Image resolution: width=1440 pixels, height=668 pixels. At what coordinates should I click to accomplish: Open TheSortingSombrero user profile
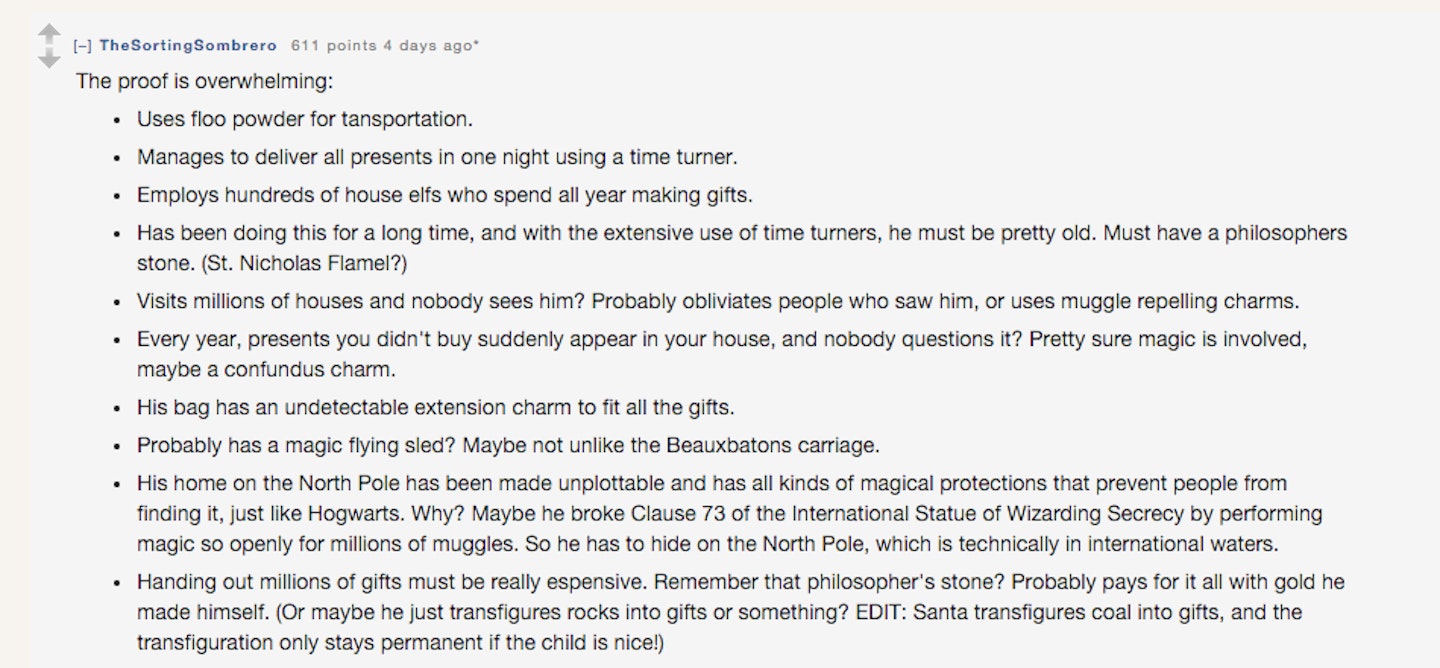[x=187, y=46]
